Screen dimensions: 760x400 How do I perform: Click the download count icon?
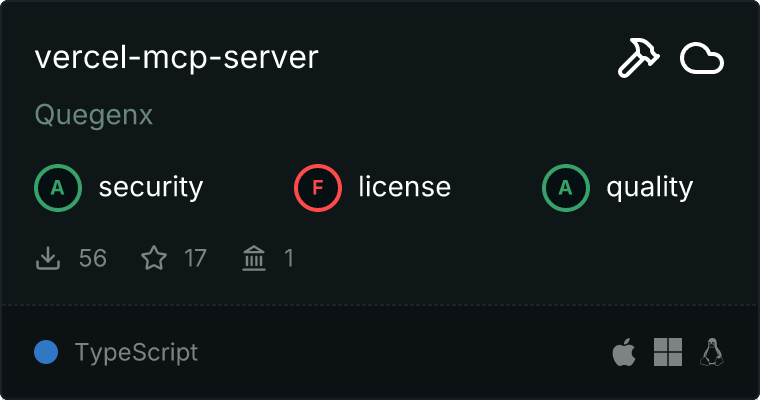click(x=48, y=259)
